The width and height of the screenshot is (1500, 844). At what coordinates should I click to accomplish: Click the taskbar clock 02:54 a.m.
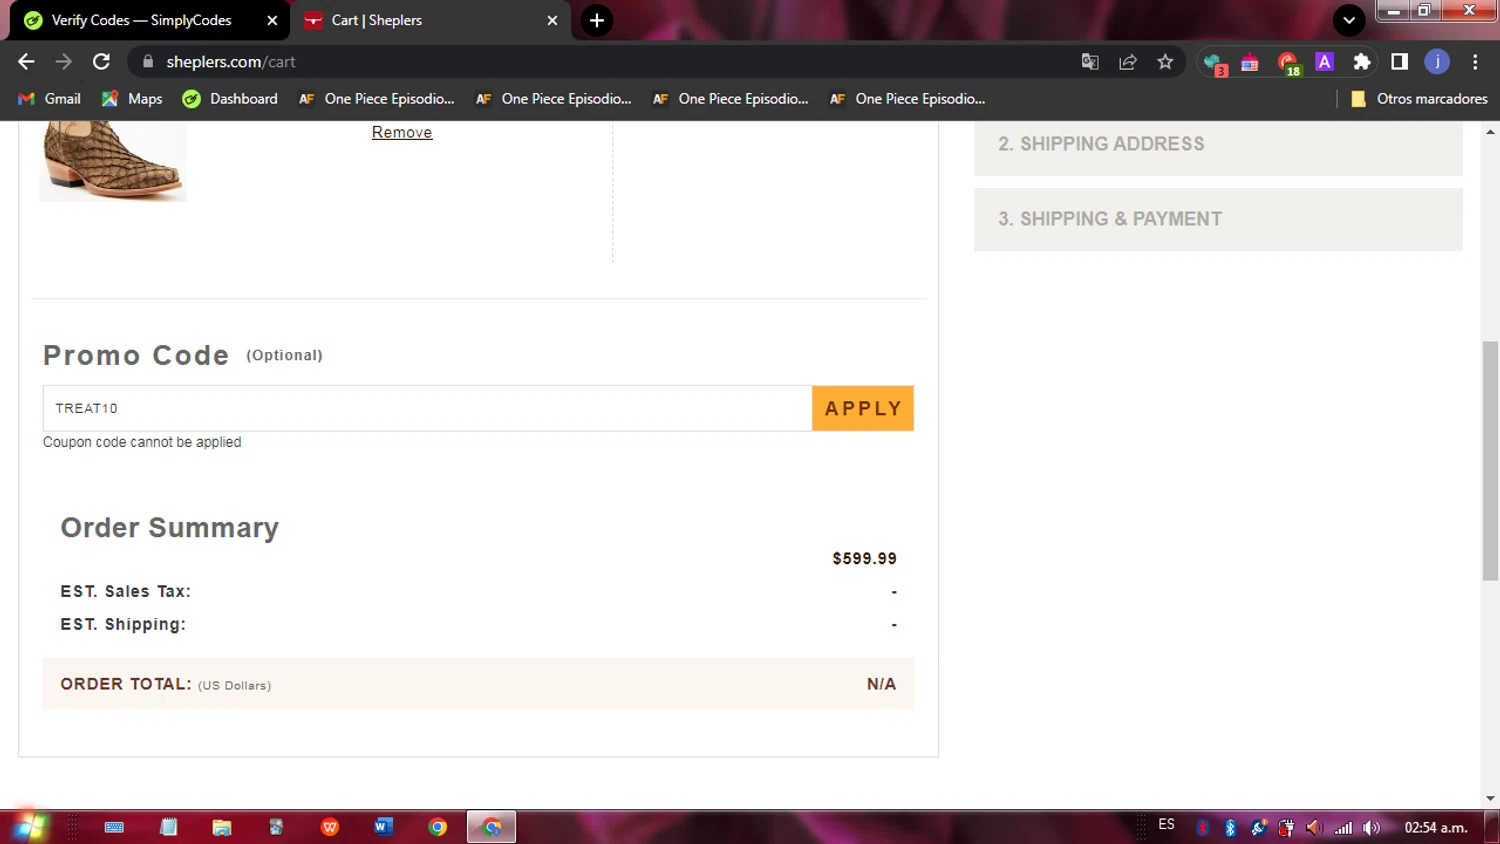(1436, 827)
